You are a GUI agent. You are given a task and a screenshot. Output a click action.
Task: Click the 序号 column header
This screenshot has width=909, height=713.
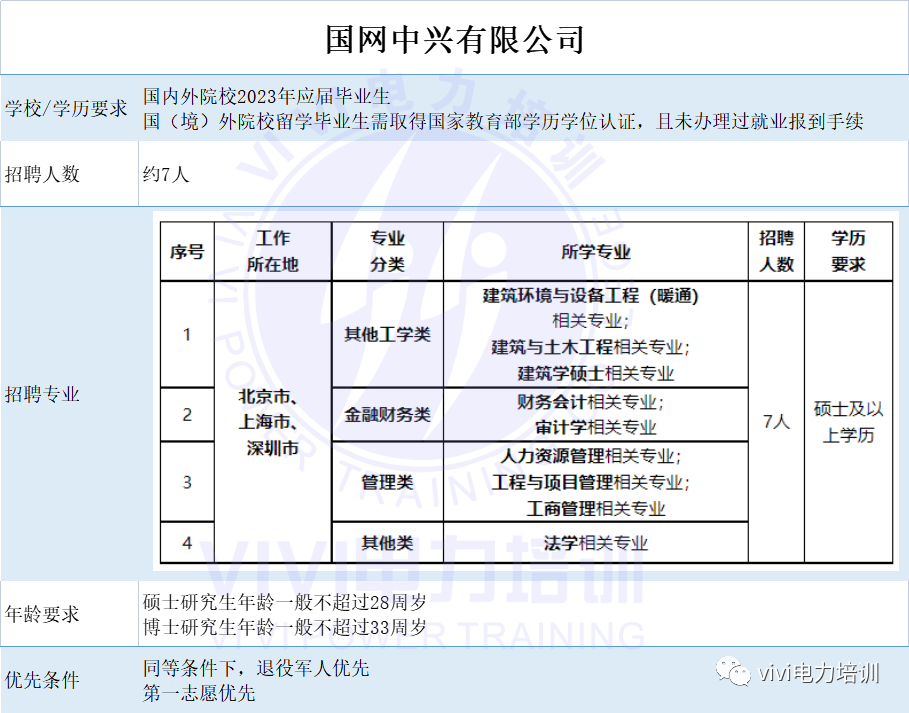pos(187,252)
